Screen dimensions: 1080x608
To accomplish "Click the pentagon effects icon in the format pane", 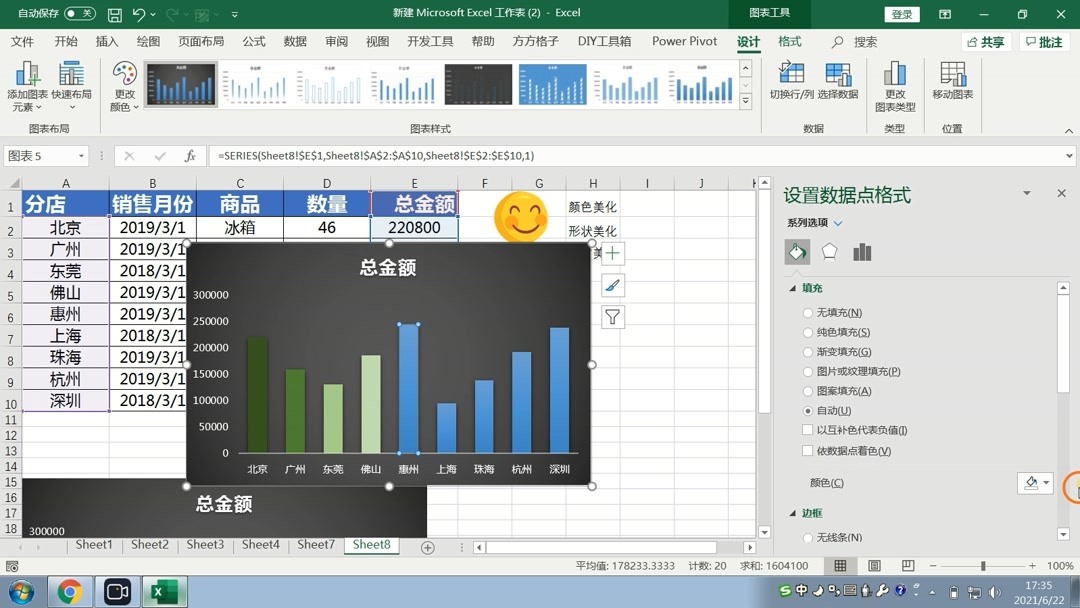I will pos(828,252).
